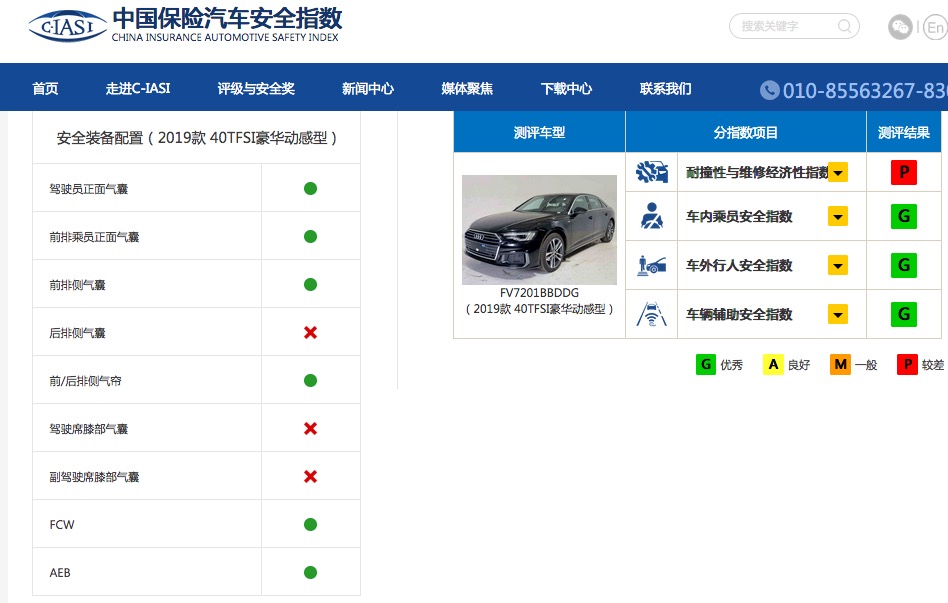Click the 副驾驶席膝部气囊 row label
948x603 pixels.
click(x=94, y=477)
